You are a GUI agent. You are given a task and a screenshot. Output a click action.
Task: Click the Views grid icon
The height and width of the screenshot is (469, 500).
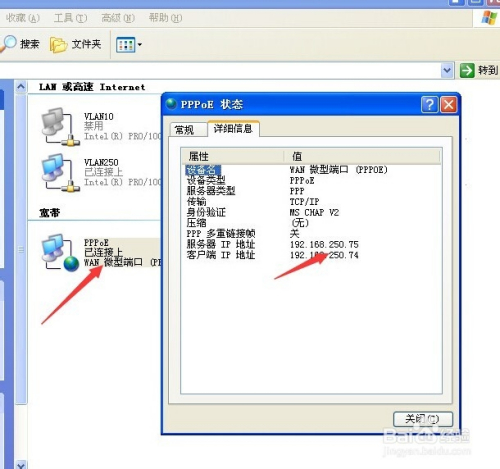[125, 45]
